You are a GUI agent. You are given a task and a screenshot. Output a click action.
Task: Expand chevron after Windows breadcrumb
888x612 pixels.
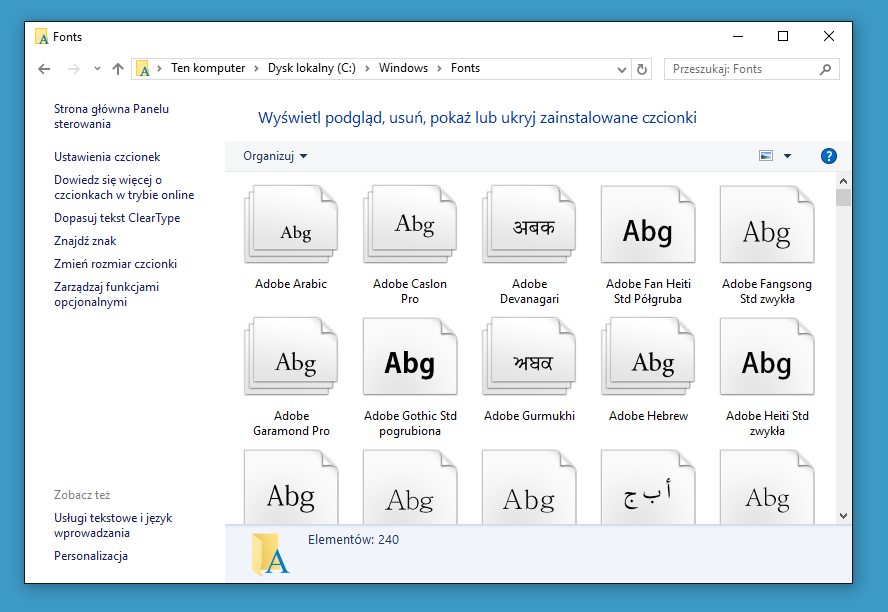click(x=439, y=69)
